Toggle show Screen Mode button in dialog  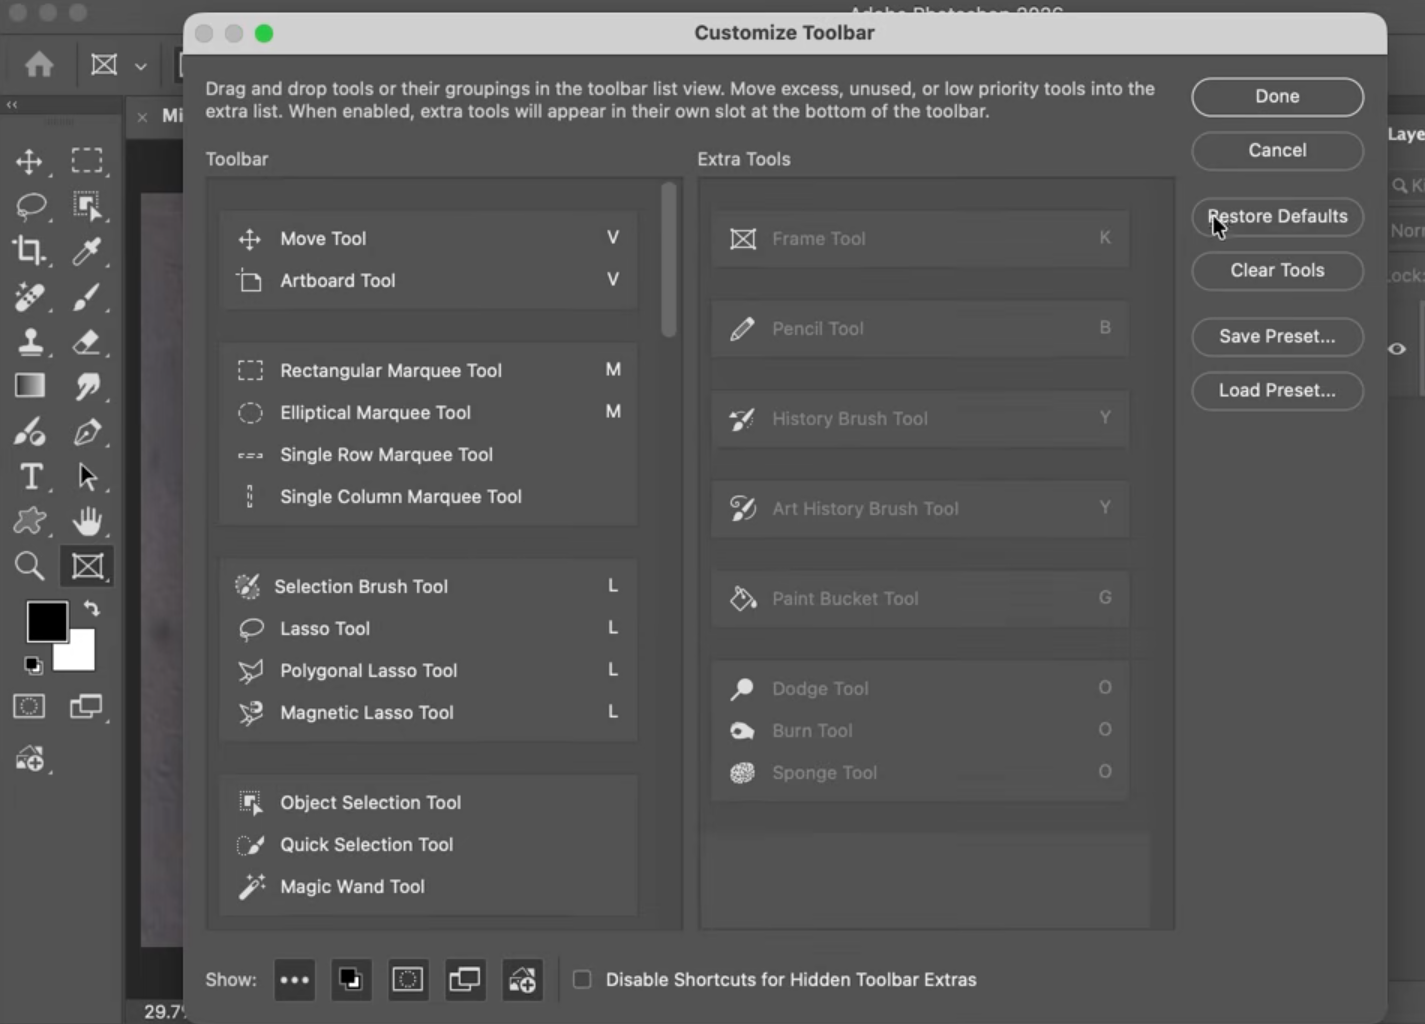click(x=464, y=979)
